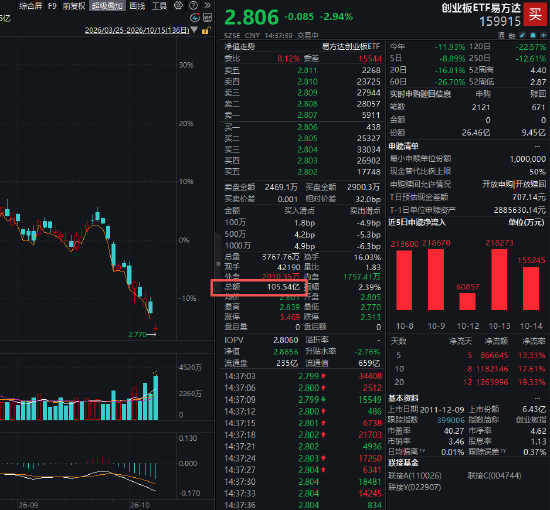Open 基本资料 more options ellipsis
Image resolution: width=550 pixels, height=510 pixels.
(x=537, y=398)
